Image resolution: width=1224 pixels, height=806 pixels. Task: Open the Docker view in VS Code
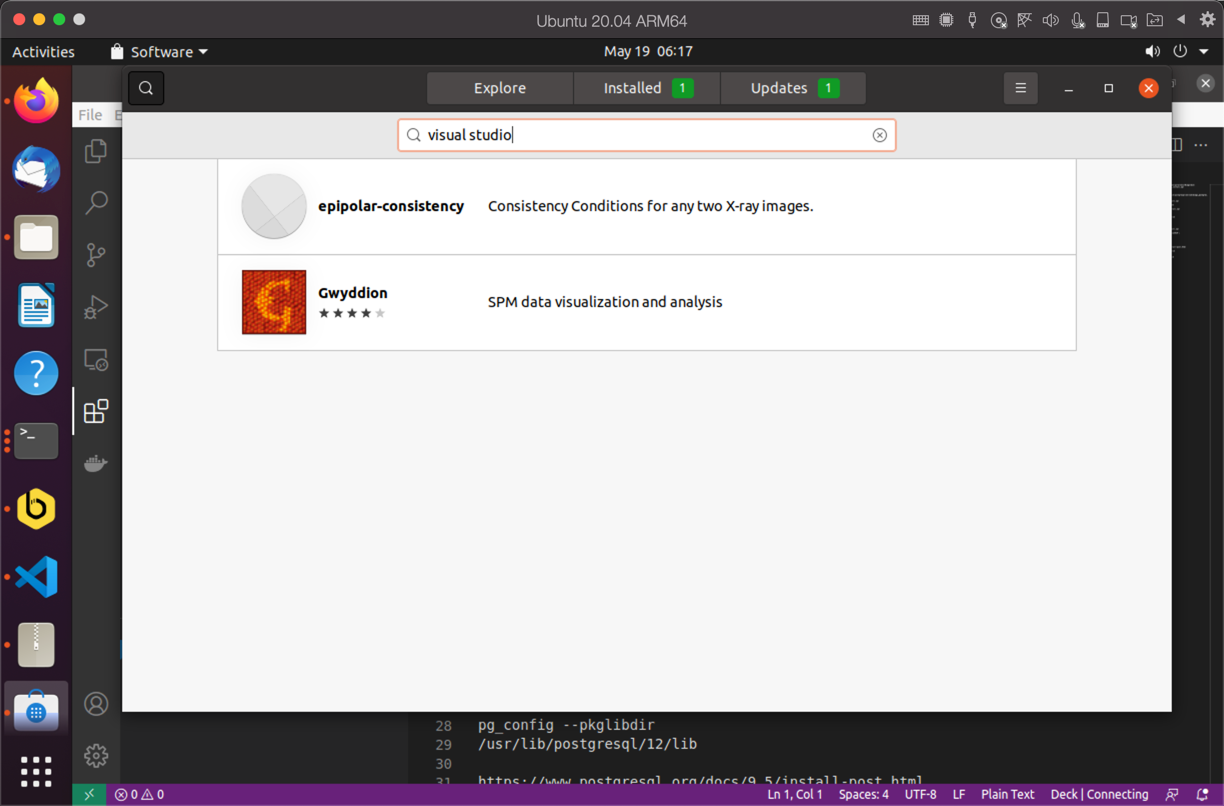pyautogui.click(x=96, y=463)
